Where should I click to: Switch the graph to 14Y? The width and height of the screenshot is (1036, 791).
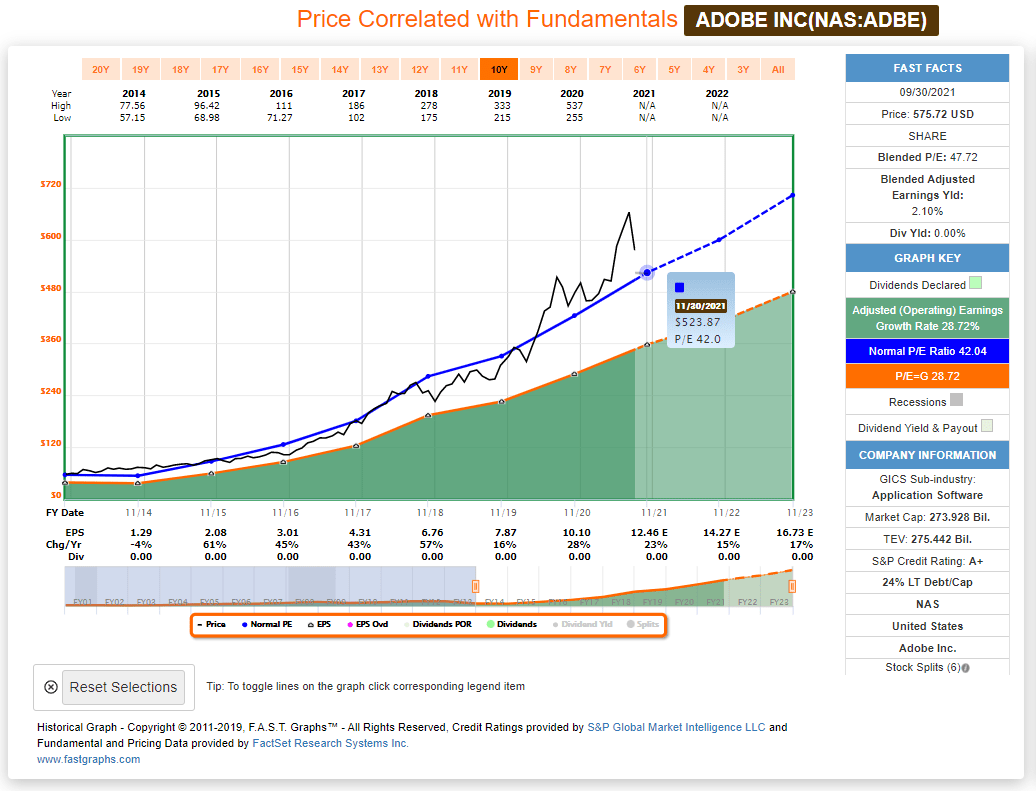coord(340,69)
